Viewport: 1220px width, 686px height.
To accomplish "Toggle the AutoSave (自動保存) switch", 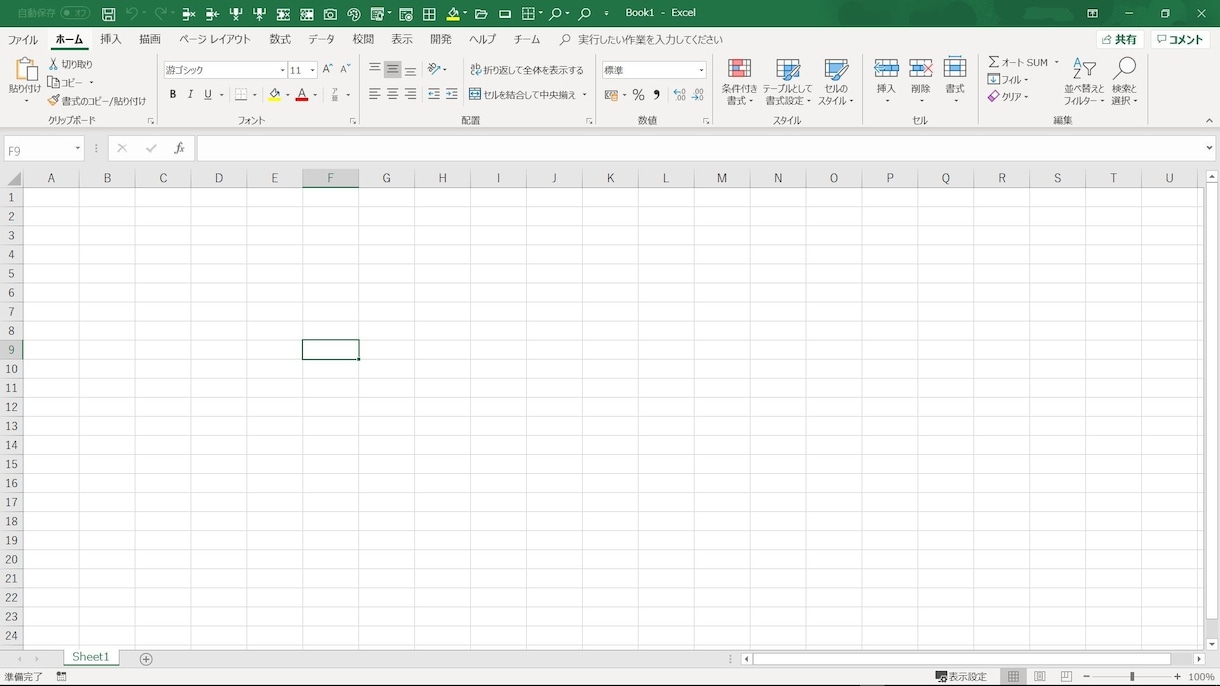I will (x=75, y=13).
